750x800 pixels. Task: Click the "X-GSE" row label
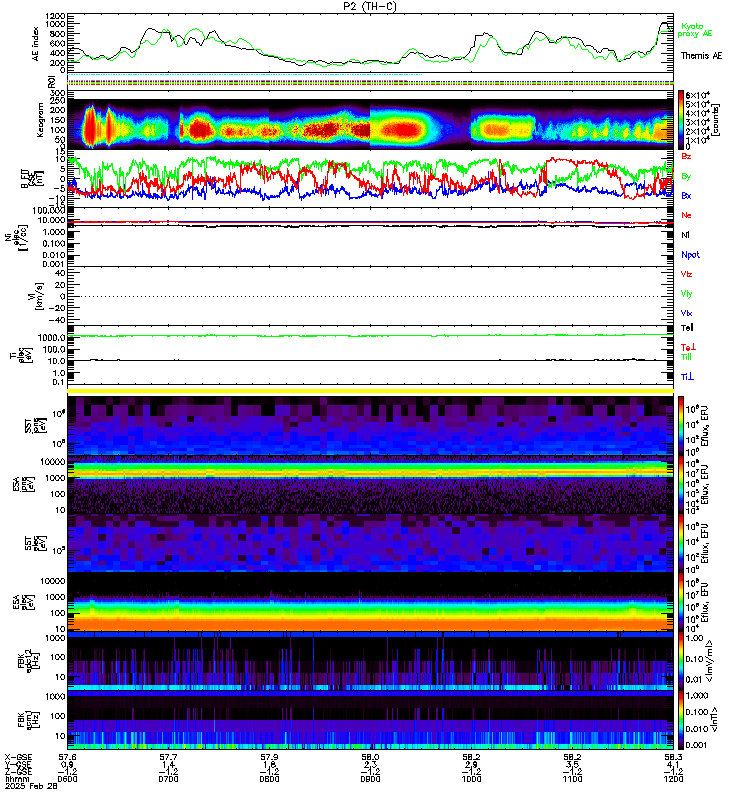18,757
